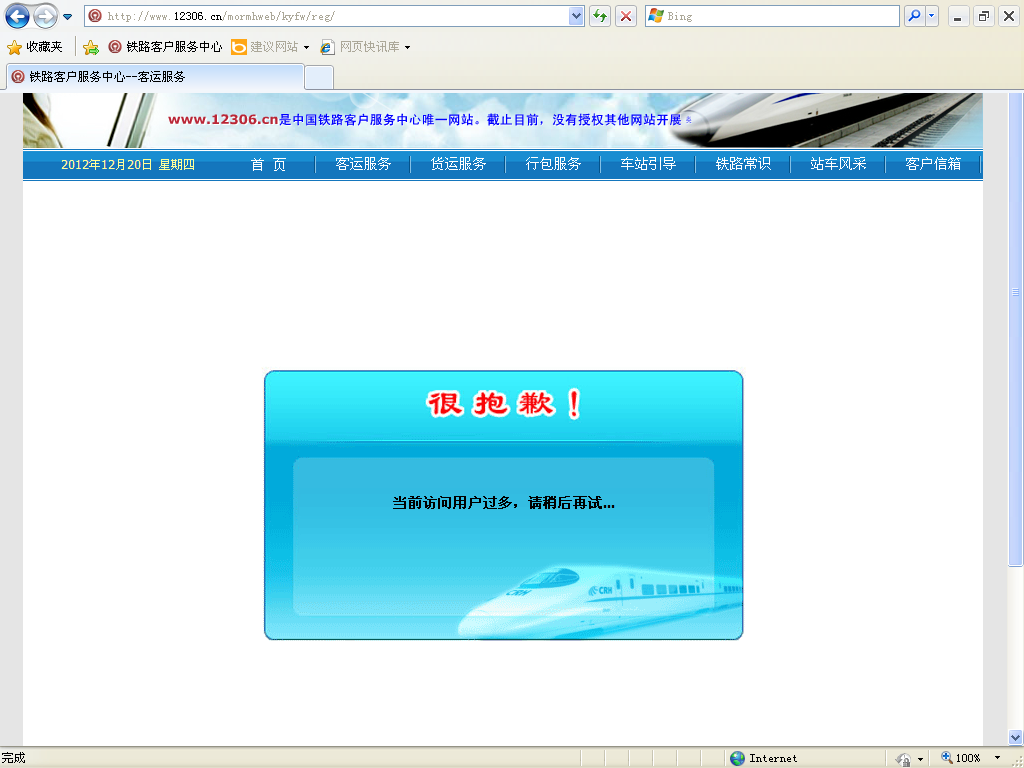Click the vertical scrollbar thumb
The width and height of the screenshot is (1024, 768).
pyautogui.click(x=1016, y=328)
